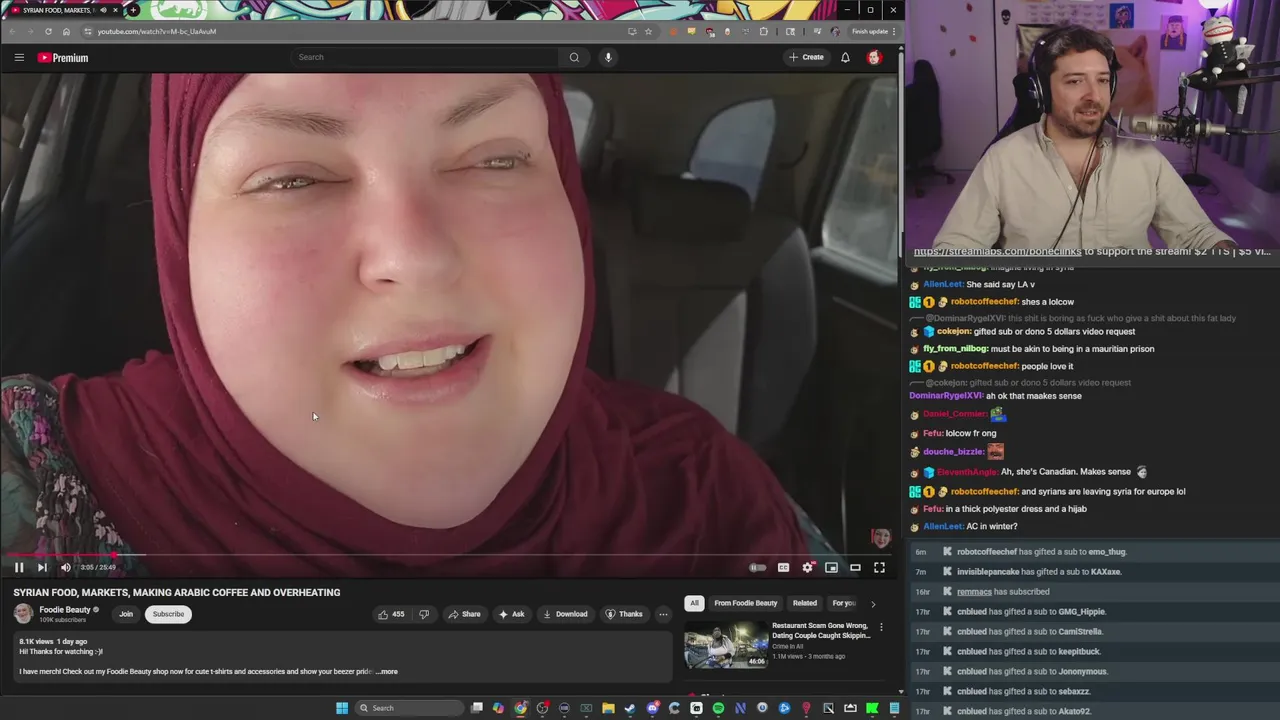Viewport: 1280px width, 720px height.
Task: Switch to miniplayer mode
Action: (x=831, y=567)
